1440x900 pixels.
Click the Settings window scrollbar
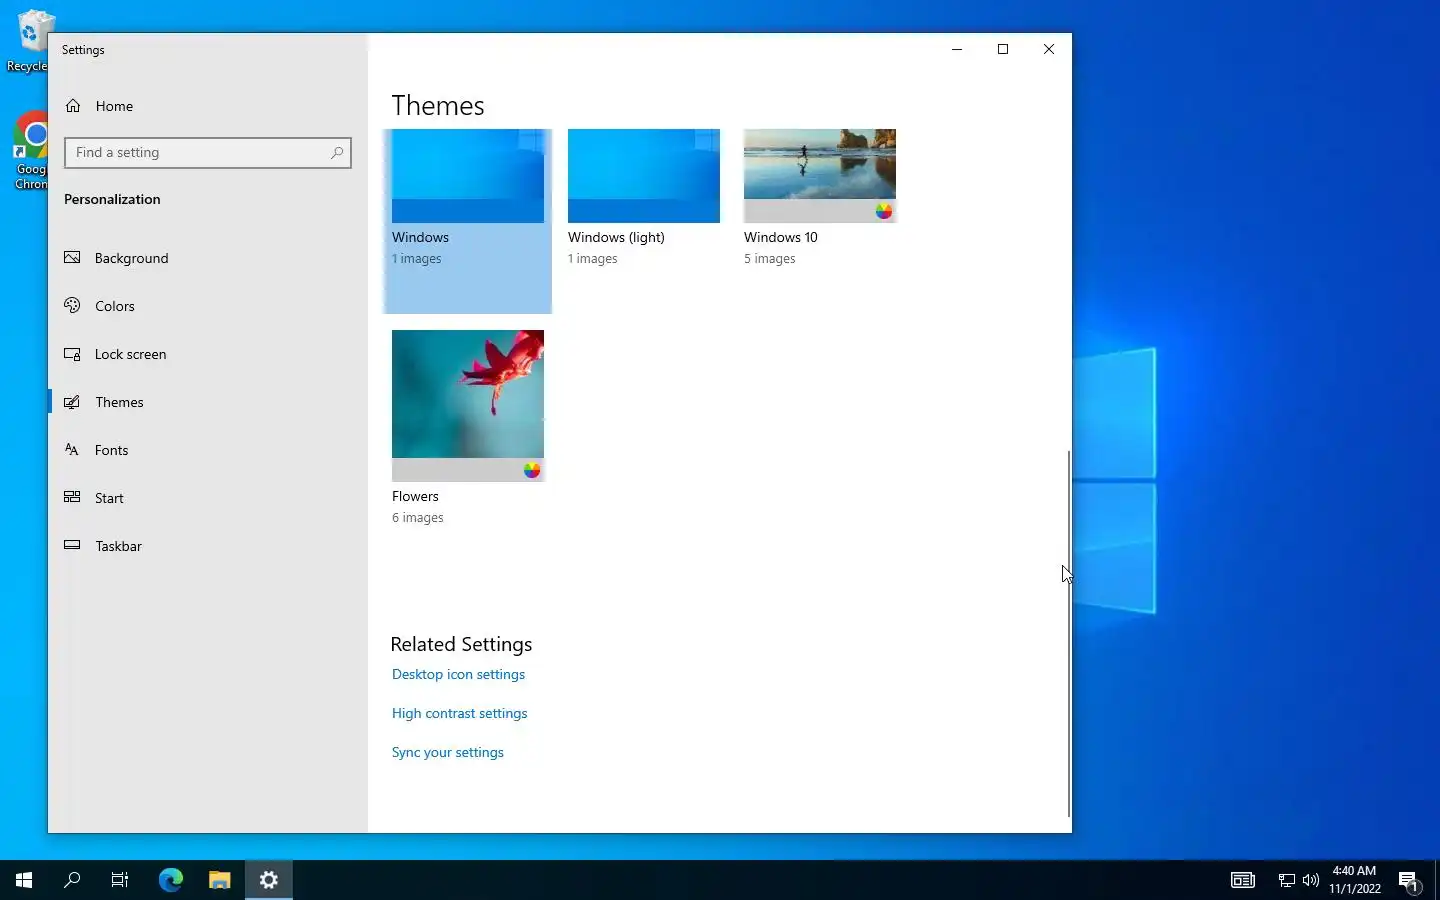tap(1069, 633)
